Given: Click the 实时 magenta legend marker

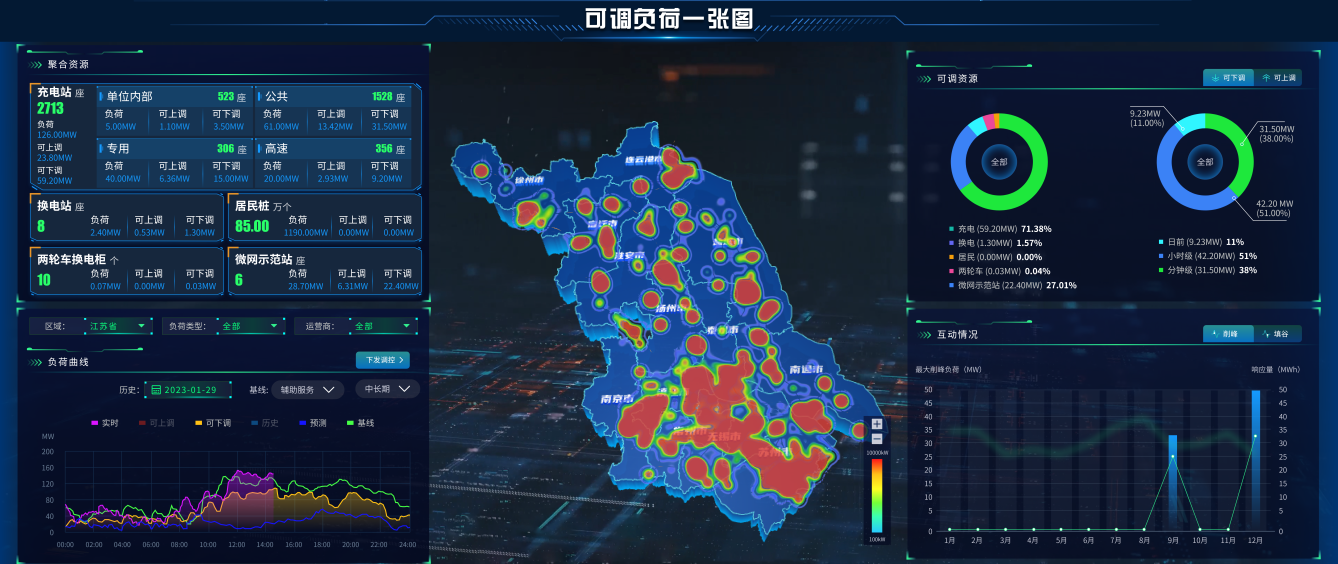Looking at the screenshot, I should click(x=95, y=423).
